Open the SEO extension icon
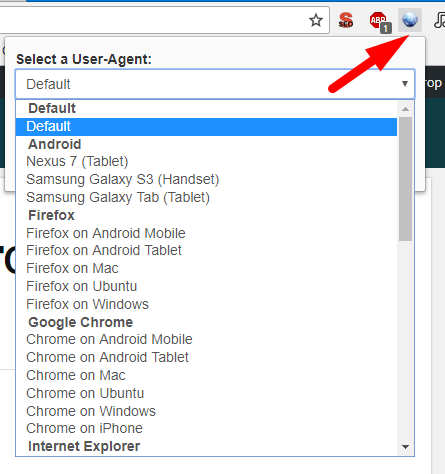The image size is (445, 474). (346, 20)
